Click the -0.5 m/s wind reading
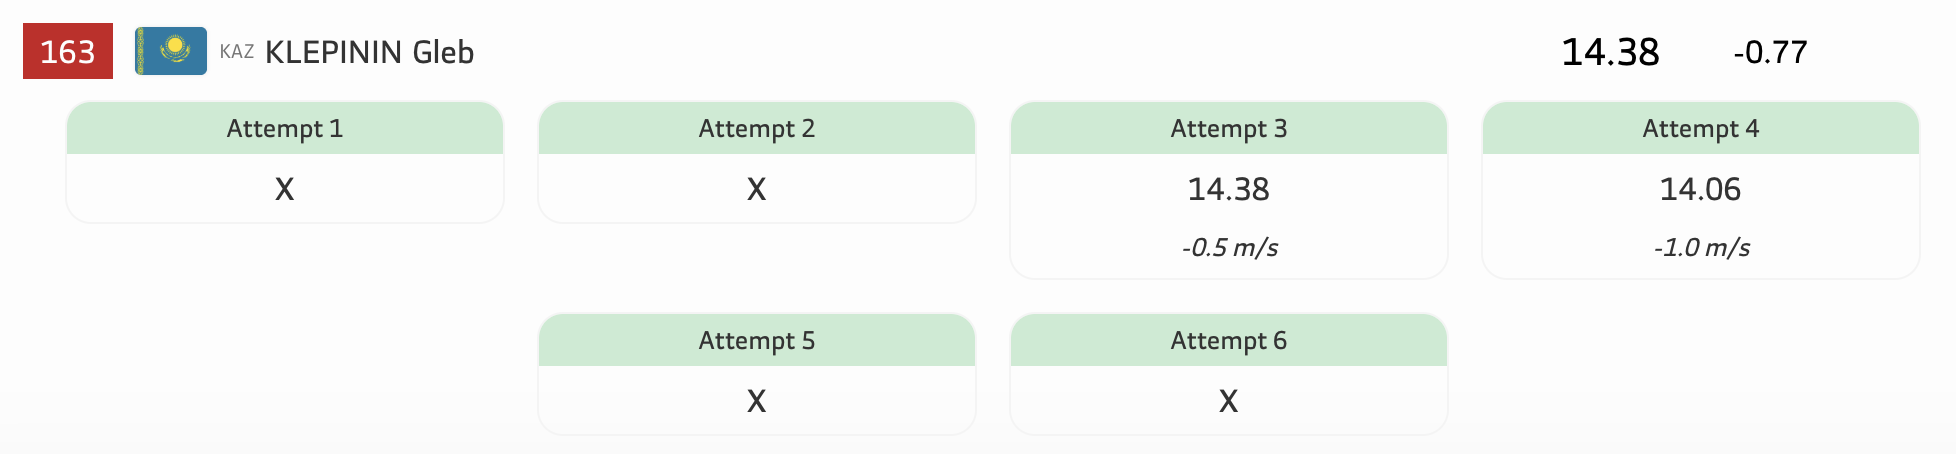 (1230, 247)
